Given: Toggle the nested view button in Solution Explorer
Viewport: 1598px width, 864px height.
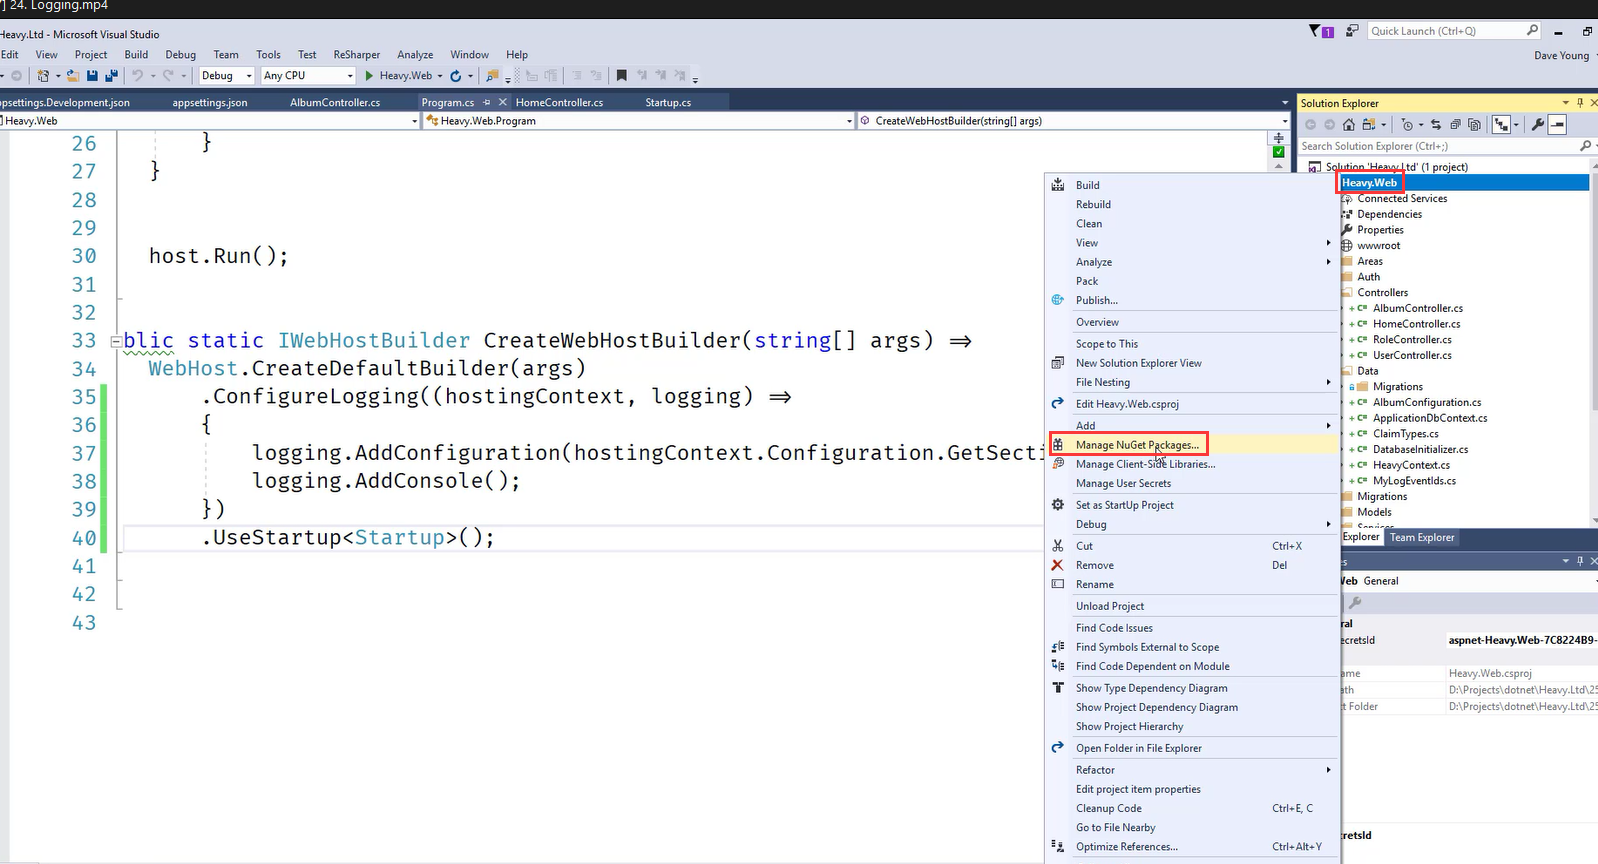Looking at the screenshot, I should click(1501, 125).
